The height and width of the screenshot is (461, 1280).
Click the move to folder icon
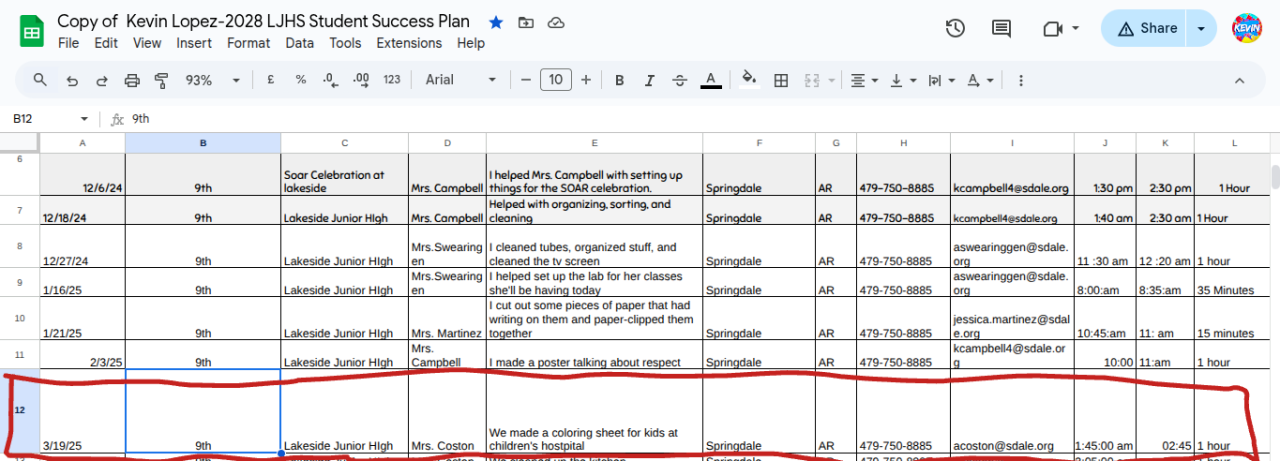pyautogui.click(x=526, y=22)
